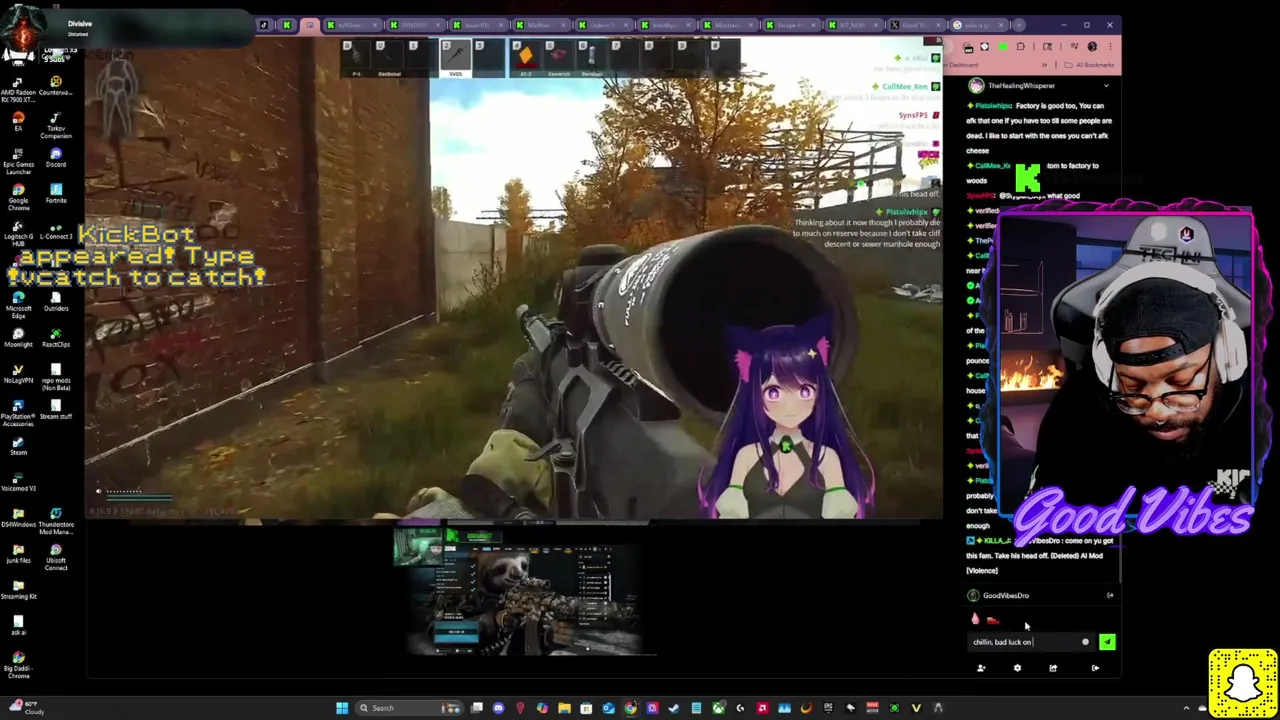Open the ask ai desktop file
The height and width of the screenshot is (720, 1280).
pos(18,627)
